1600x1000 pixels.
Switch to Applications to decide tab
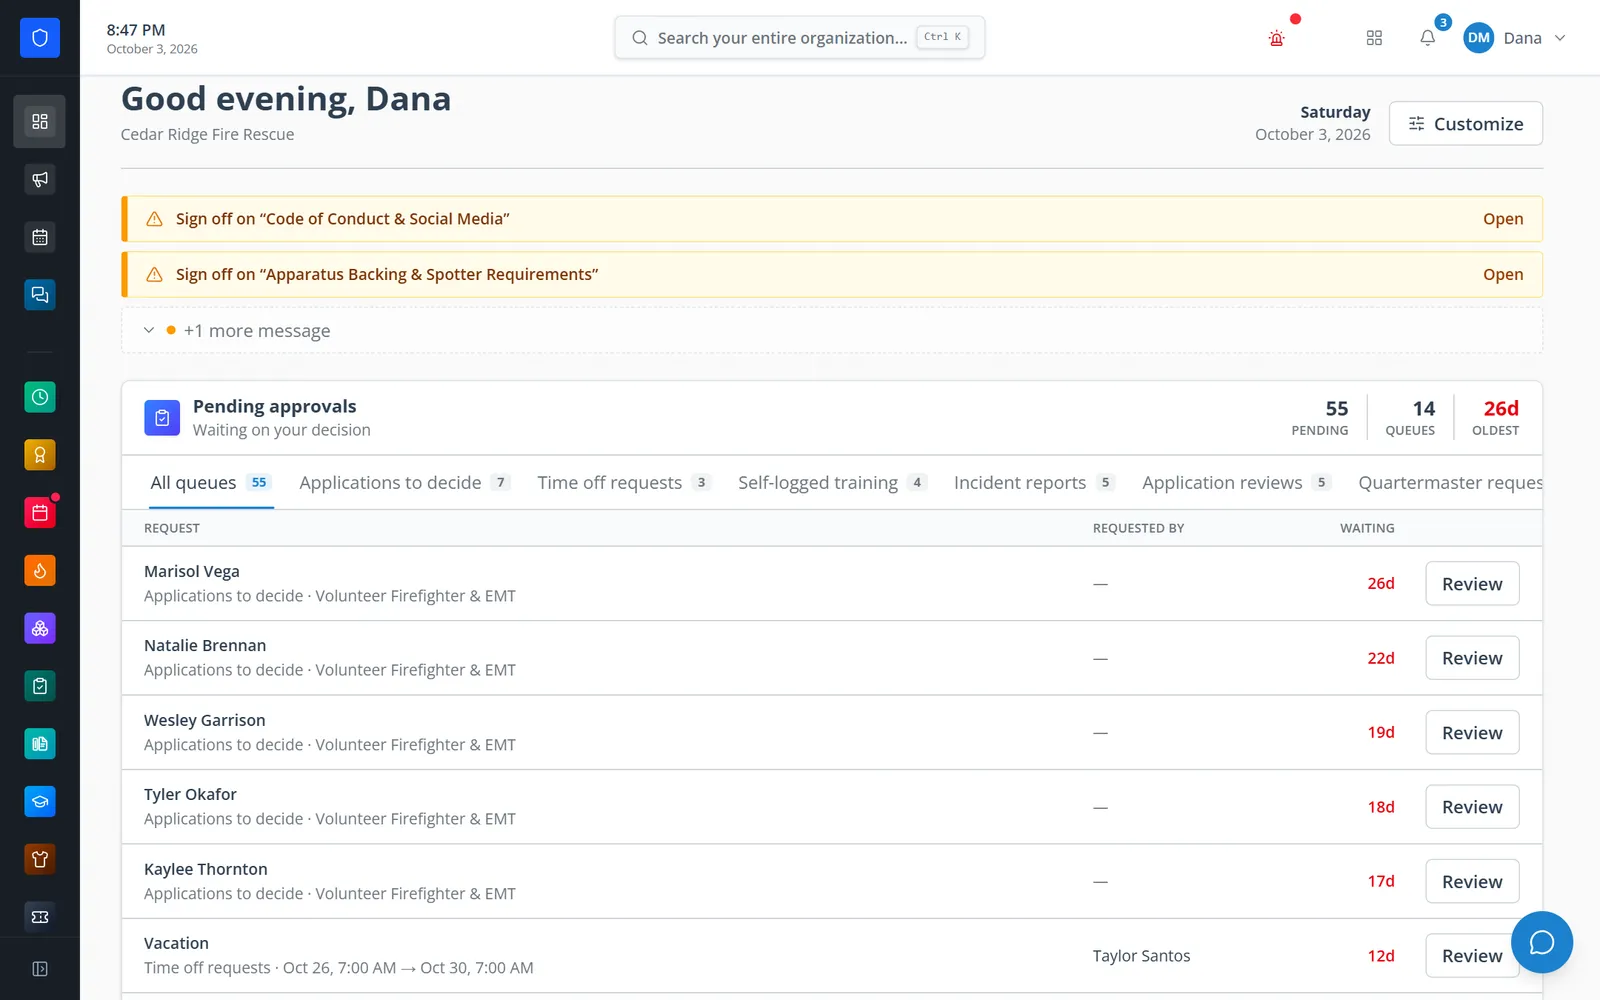405,483
